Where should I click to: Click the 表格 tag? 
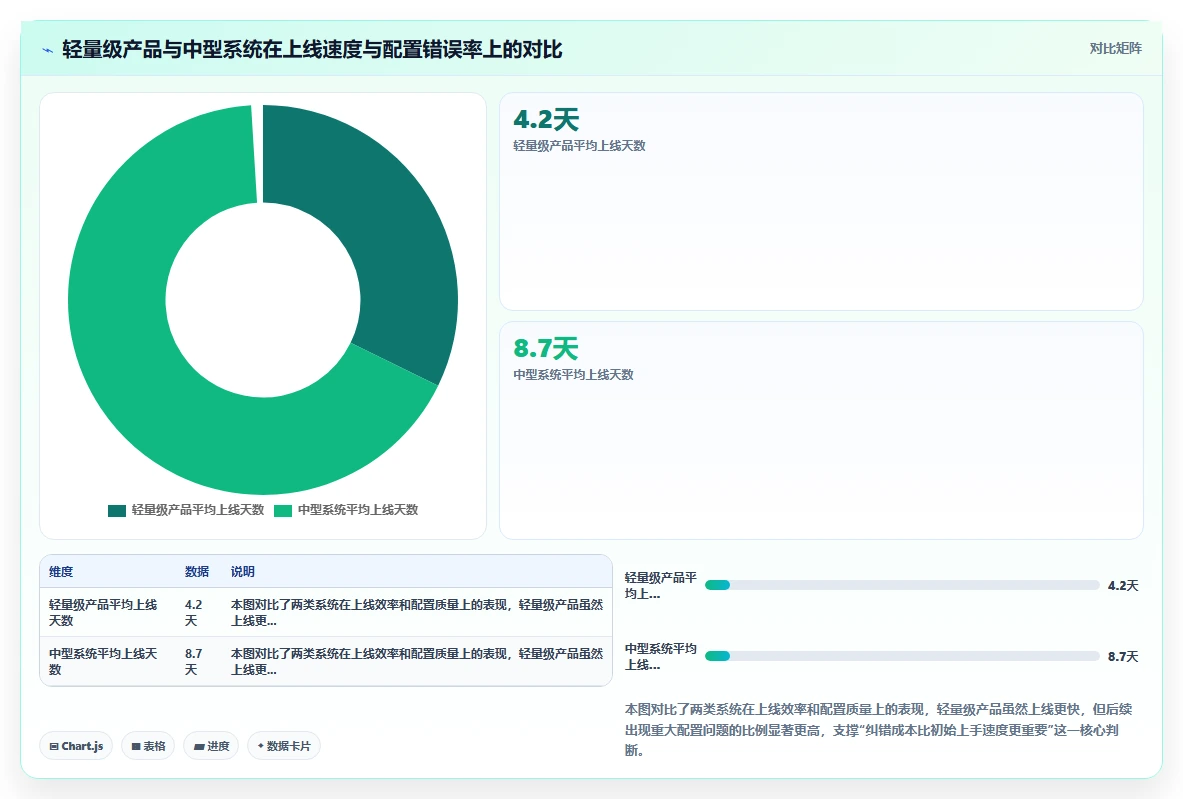pyautogui.click(x=148, y=746)
